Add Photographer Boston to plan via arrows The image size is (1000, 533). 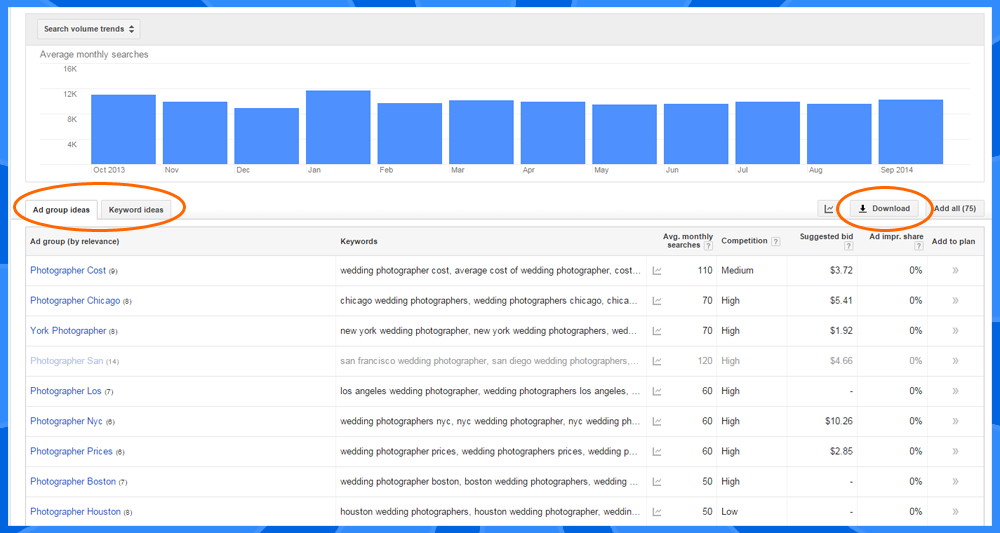point(954,481)
